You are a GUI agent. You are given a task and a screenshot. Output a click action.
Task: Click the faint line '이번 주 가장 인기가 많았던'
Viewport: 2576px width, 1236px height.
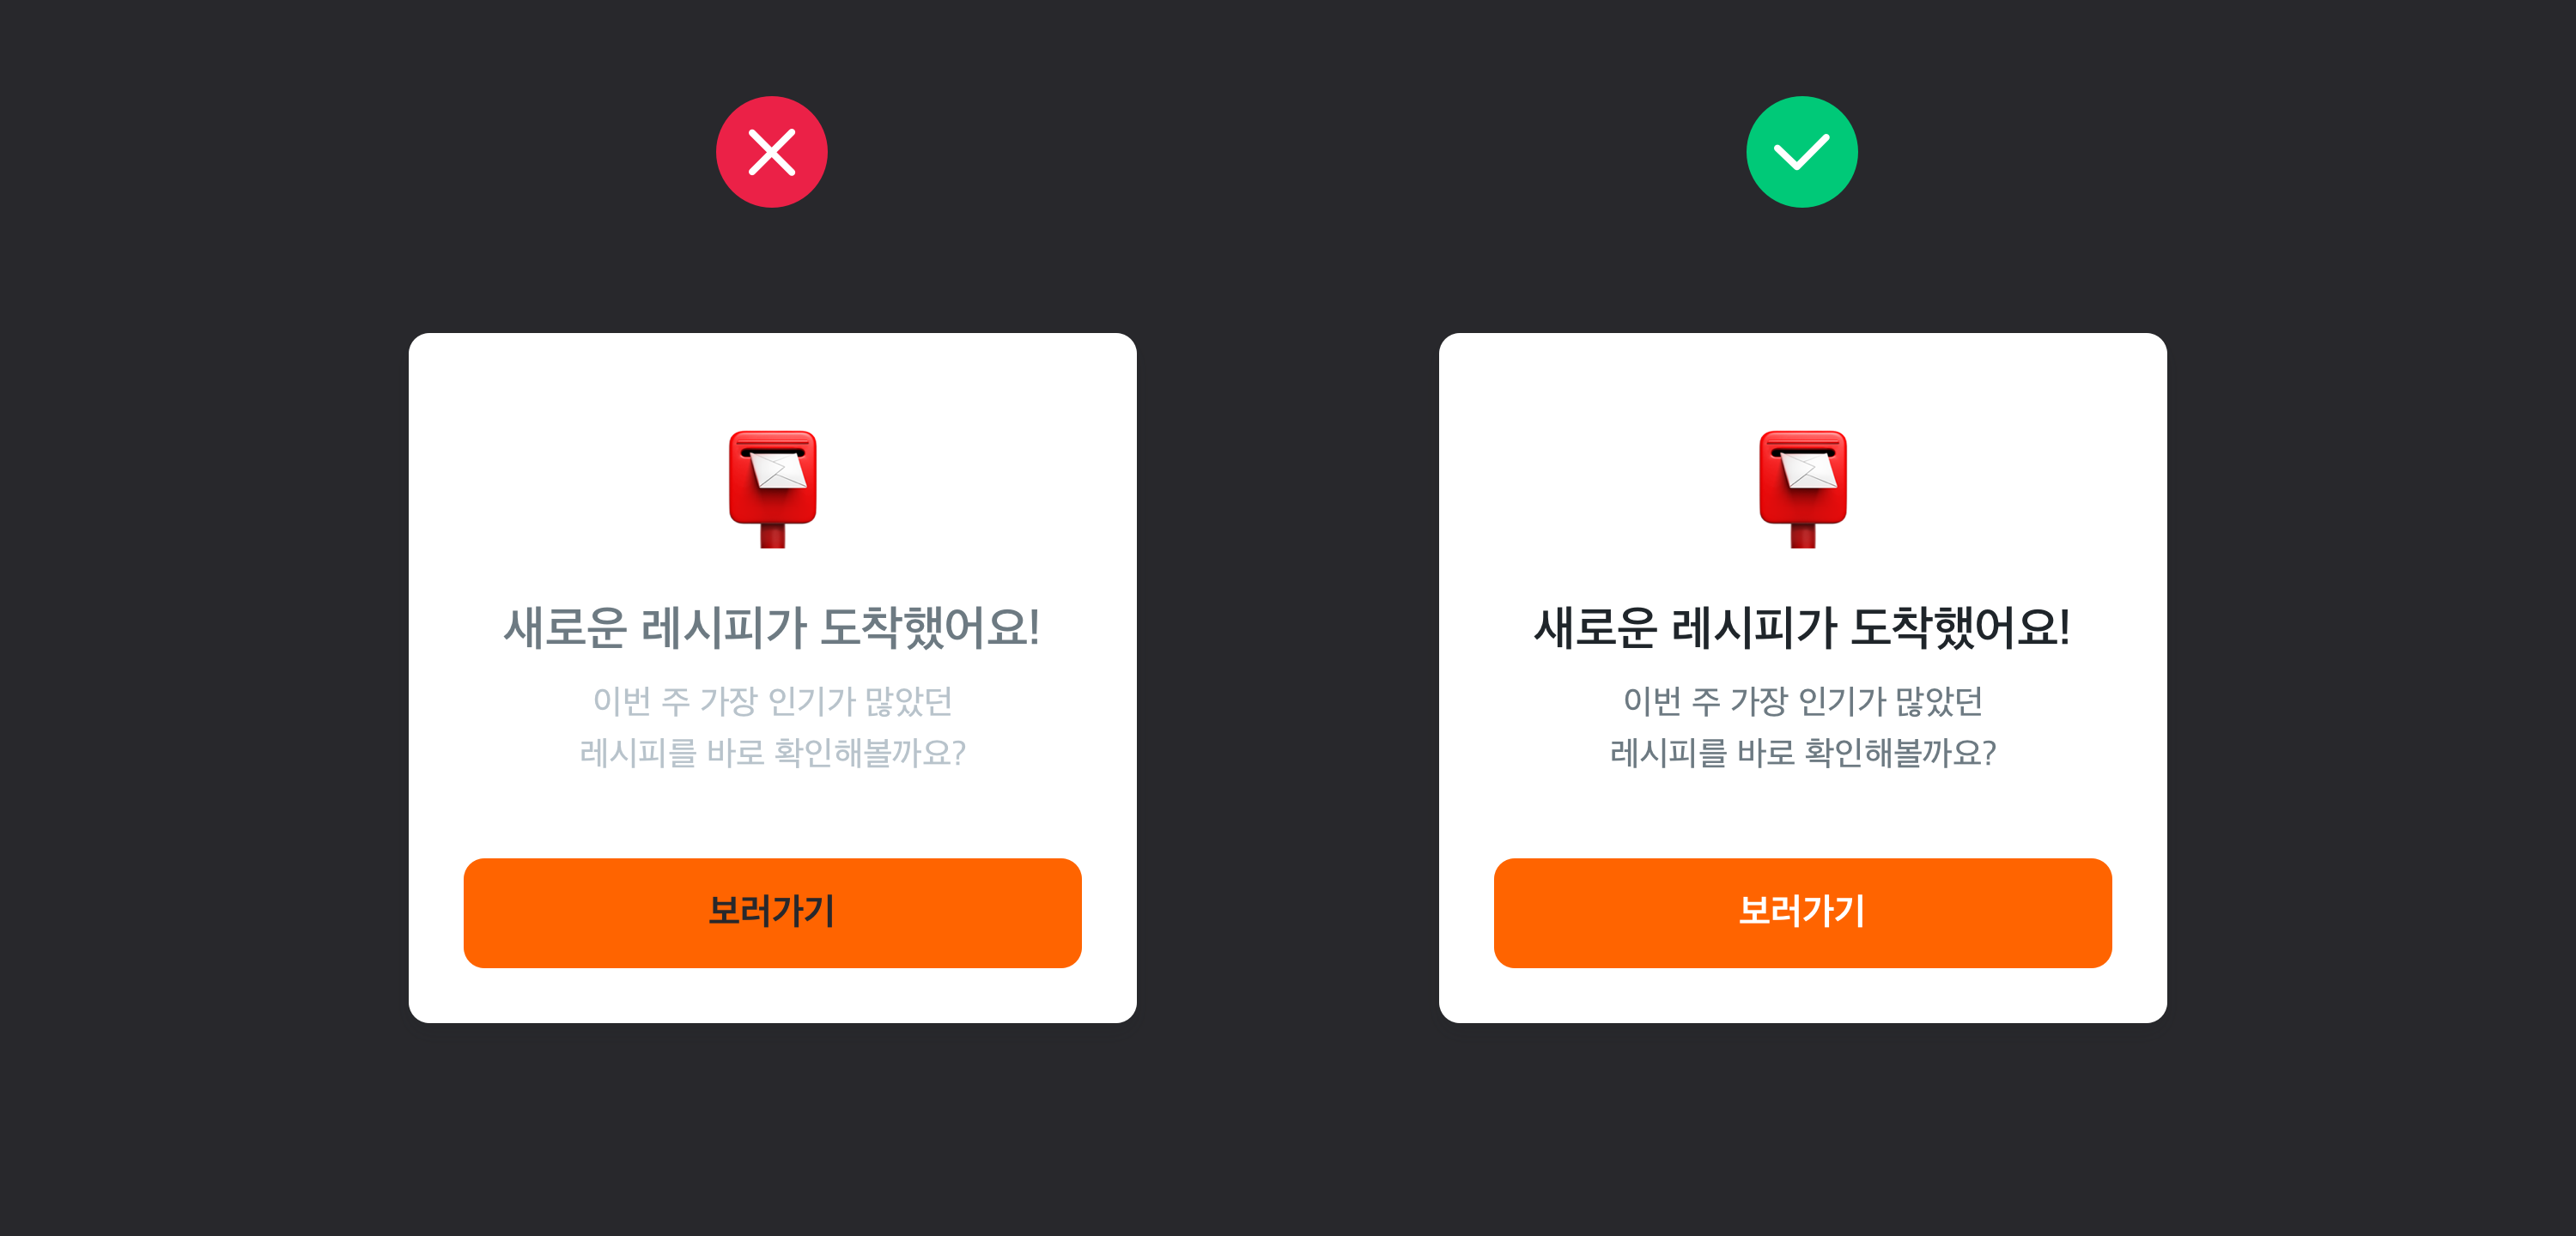772,701
